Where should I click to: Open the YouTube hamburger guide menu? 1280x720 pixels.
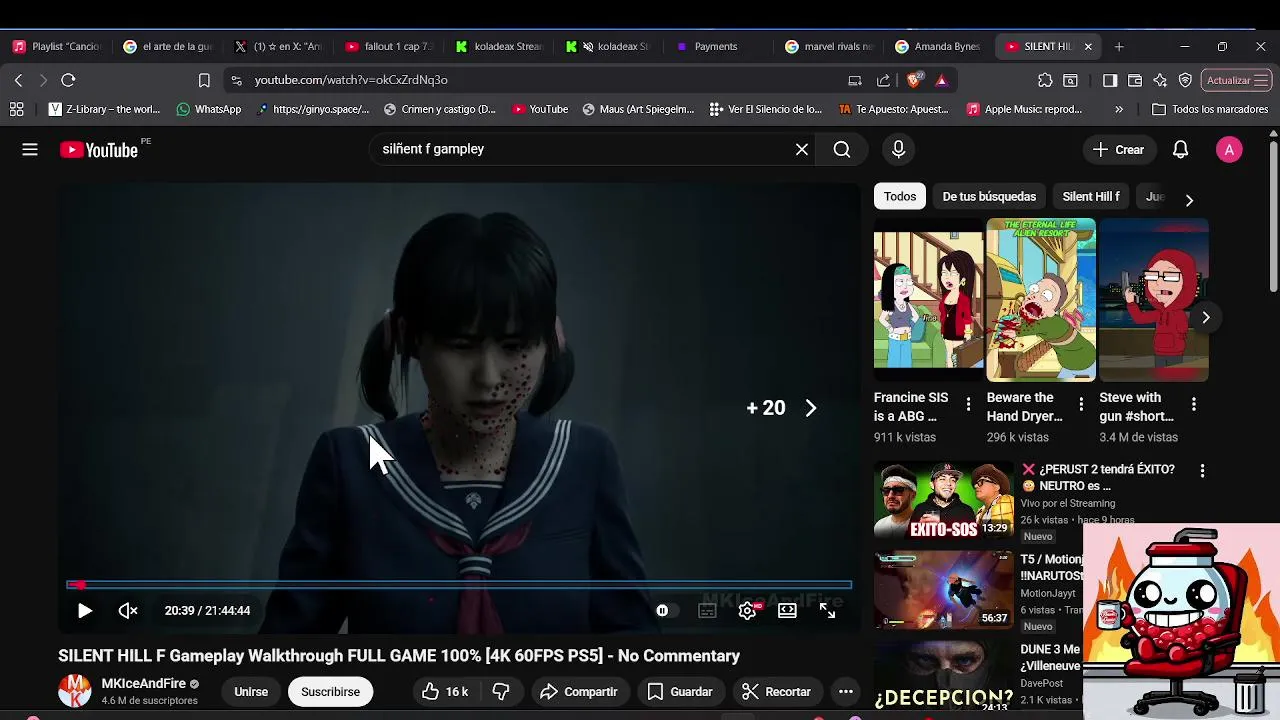point(30,150)
